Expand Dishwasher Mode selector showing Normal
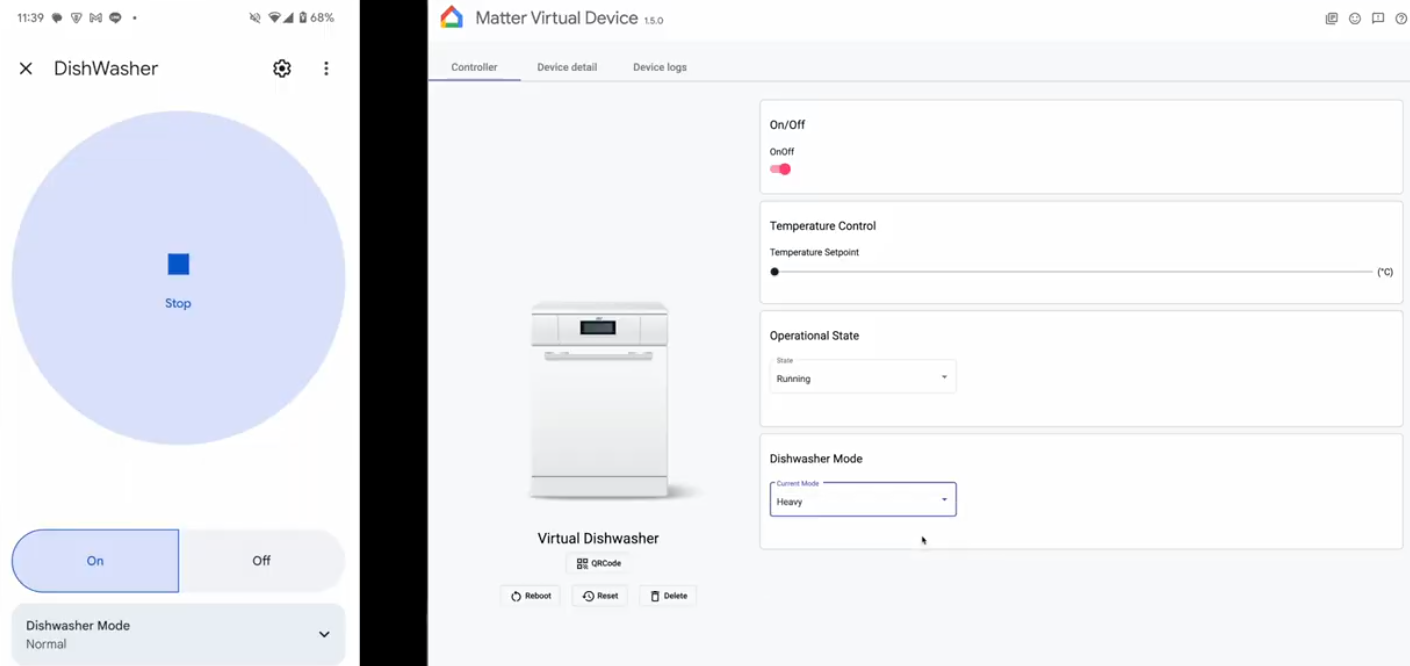 coord(178,634)
